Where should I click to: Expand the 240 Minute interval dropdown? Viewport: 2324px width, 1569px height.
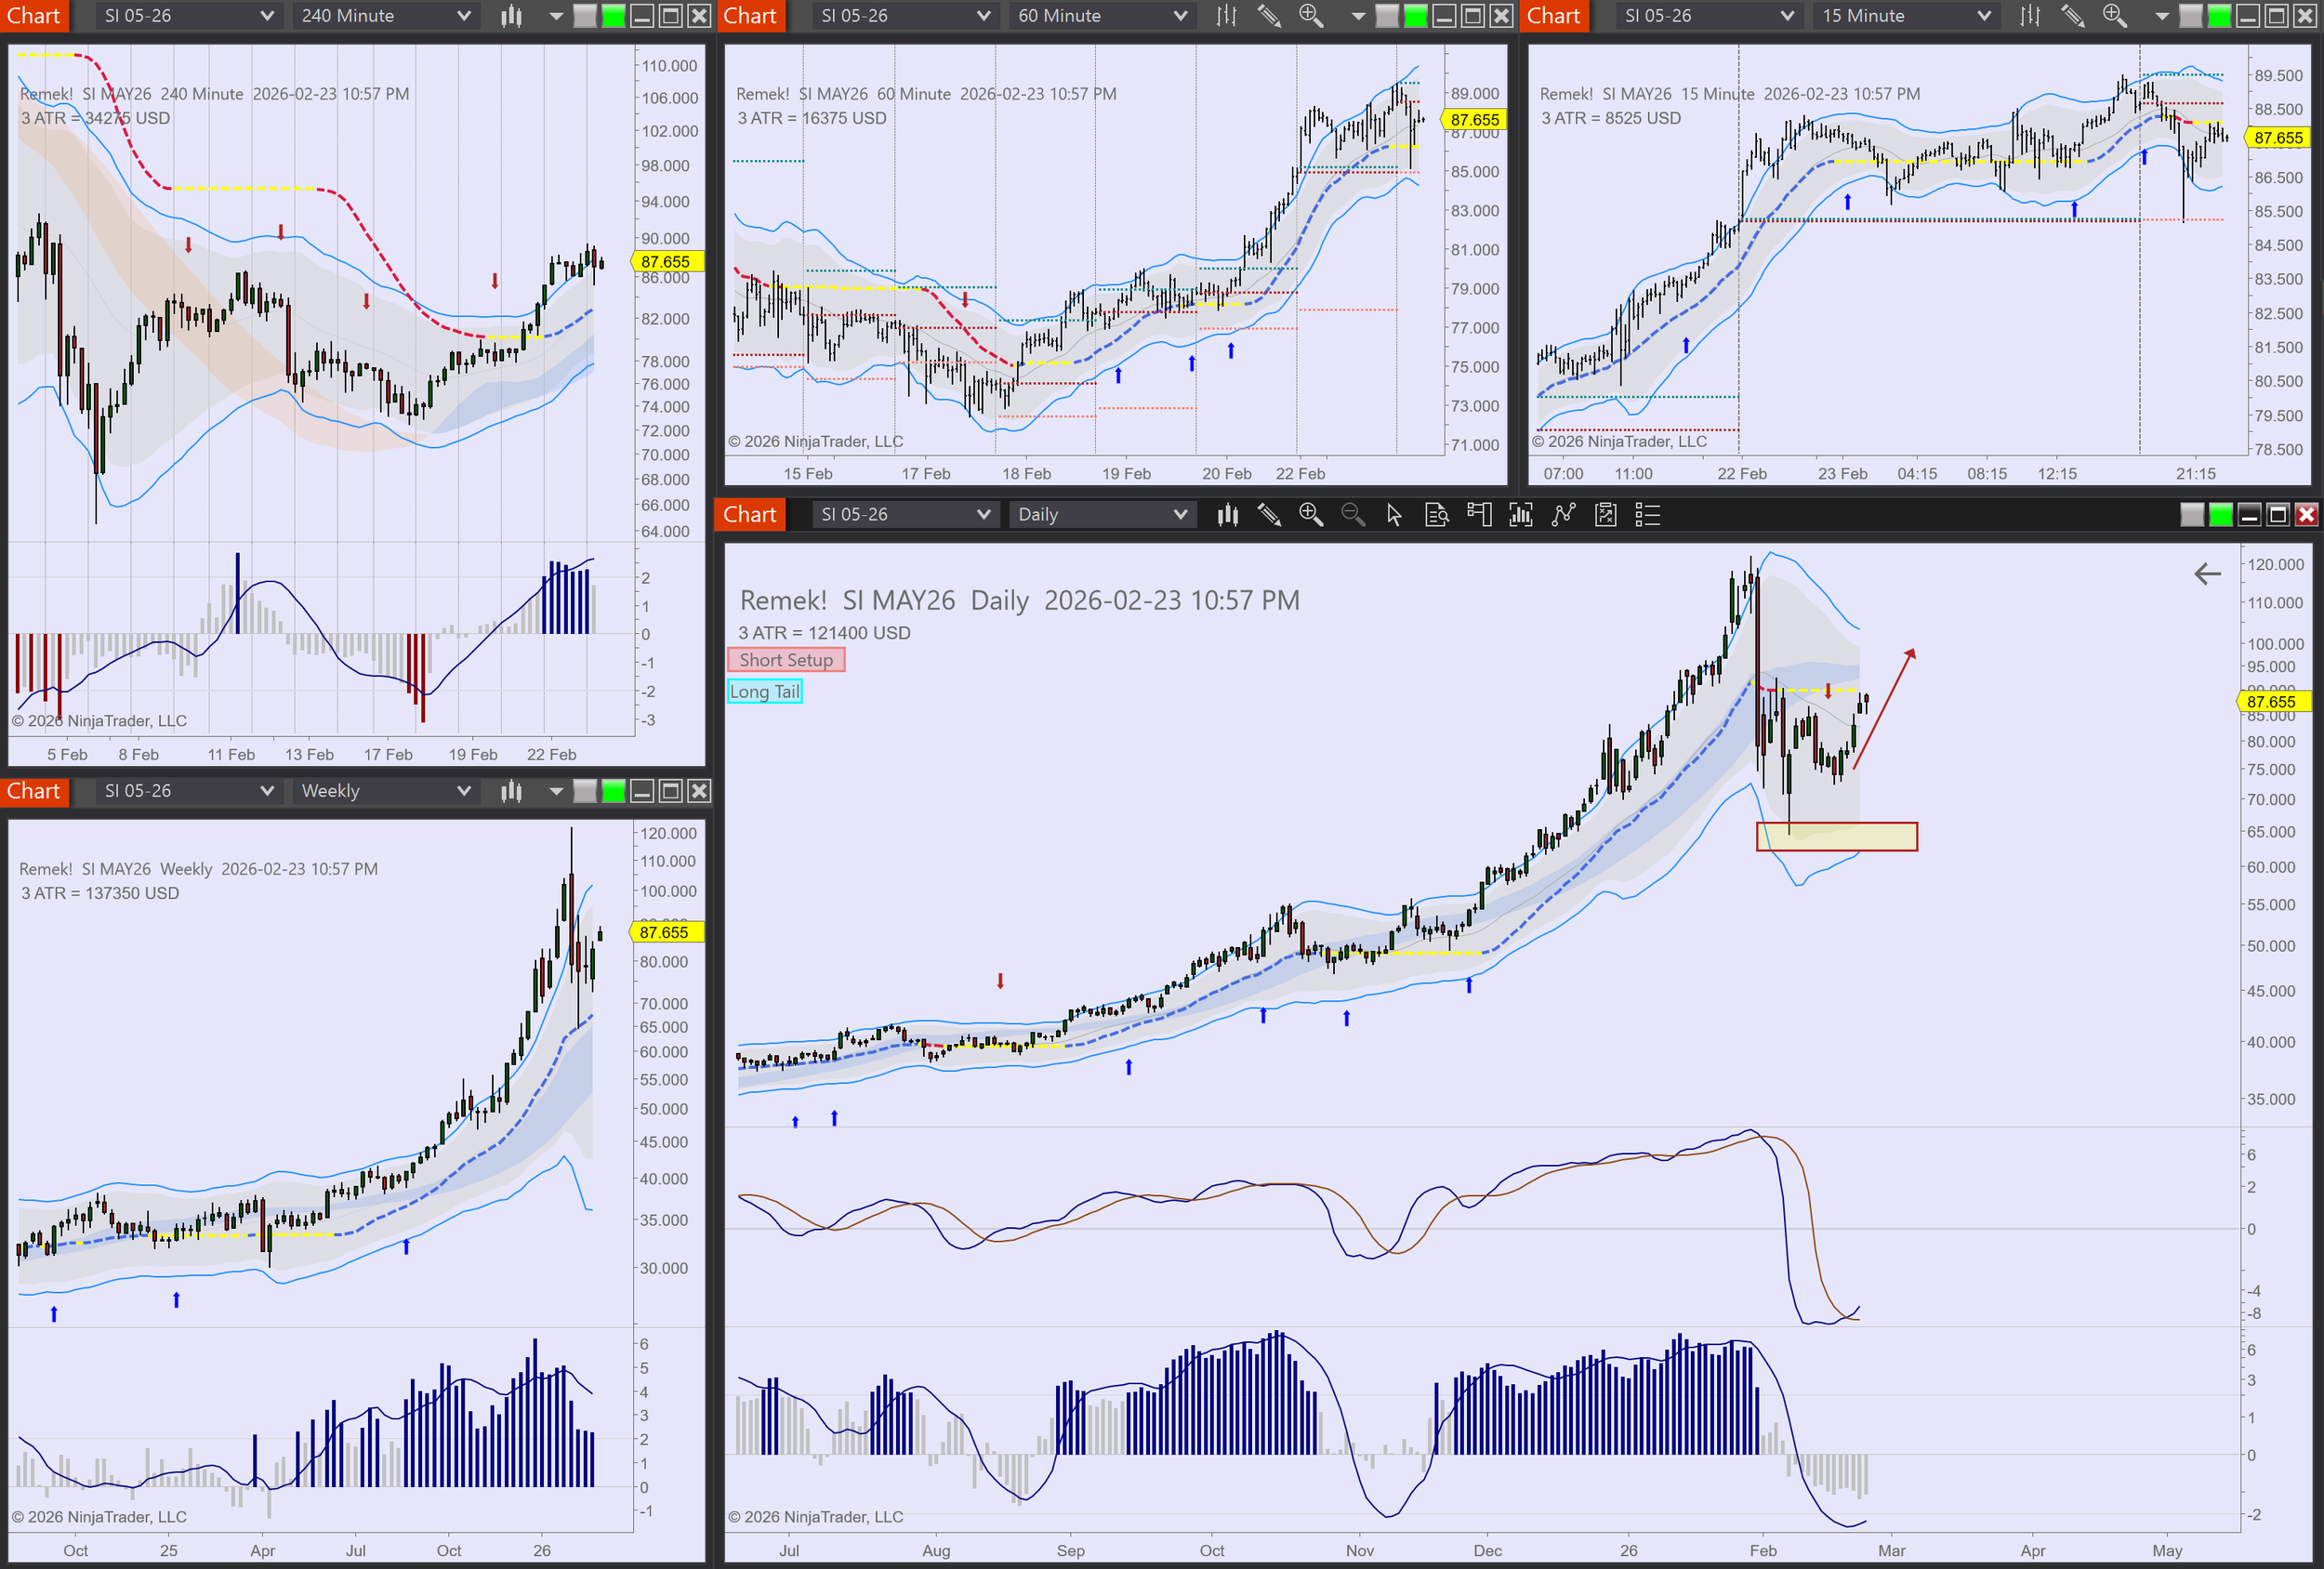385,16
